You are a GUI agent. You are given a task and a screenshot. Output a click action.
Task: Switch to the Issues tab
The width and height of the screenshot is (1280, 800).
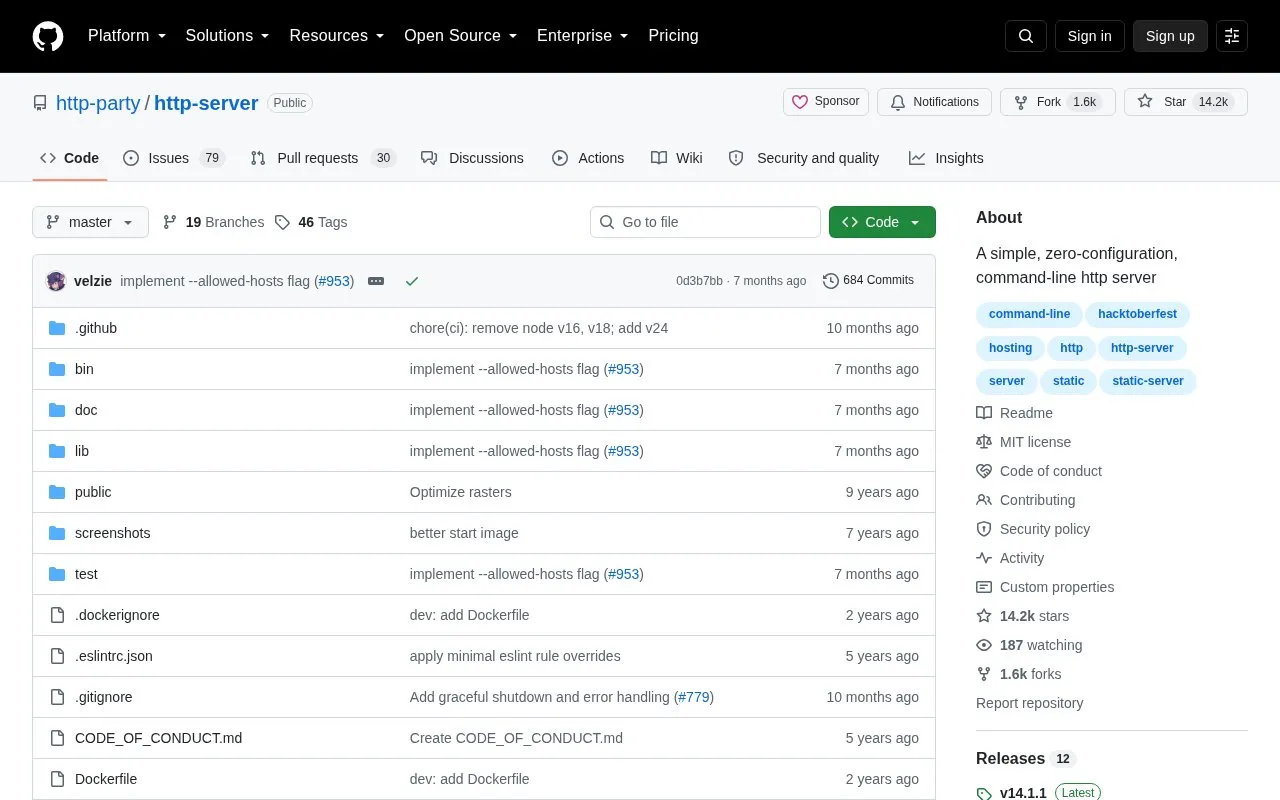[174, 158]
